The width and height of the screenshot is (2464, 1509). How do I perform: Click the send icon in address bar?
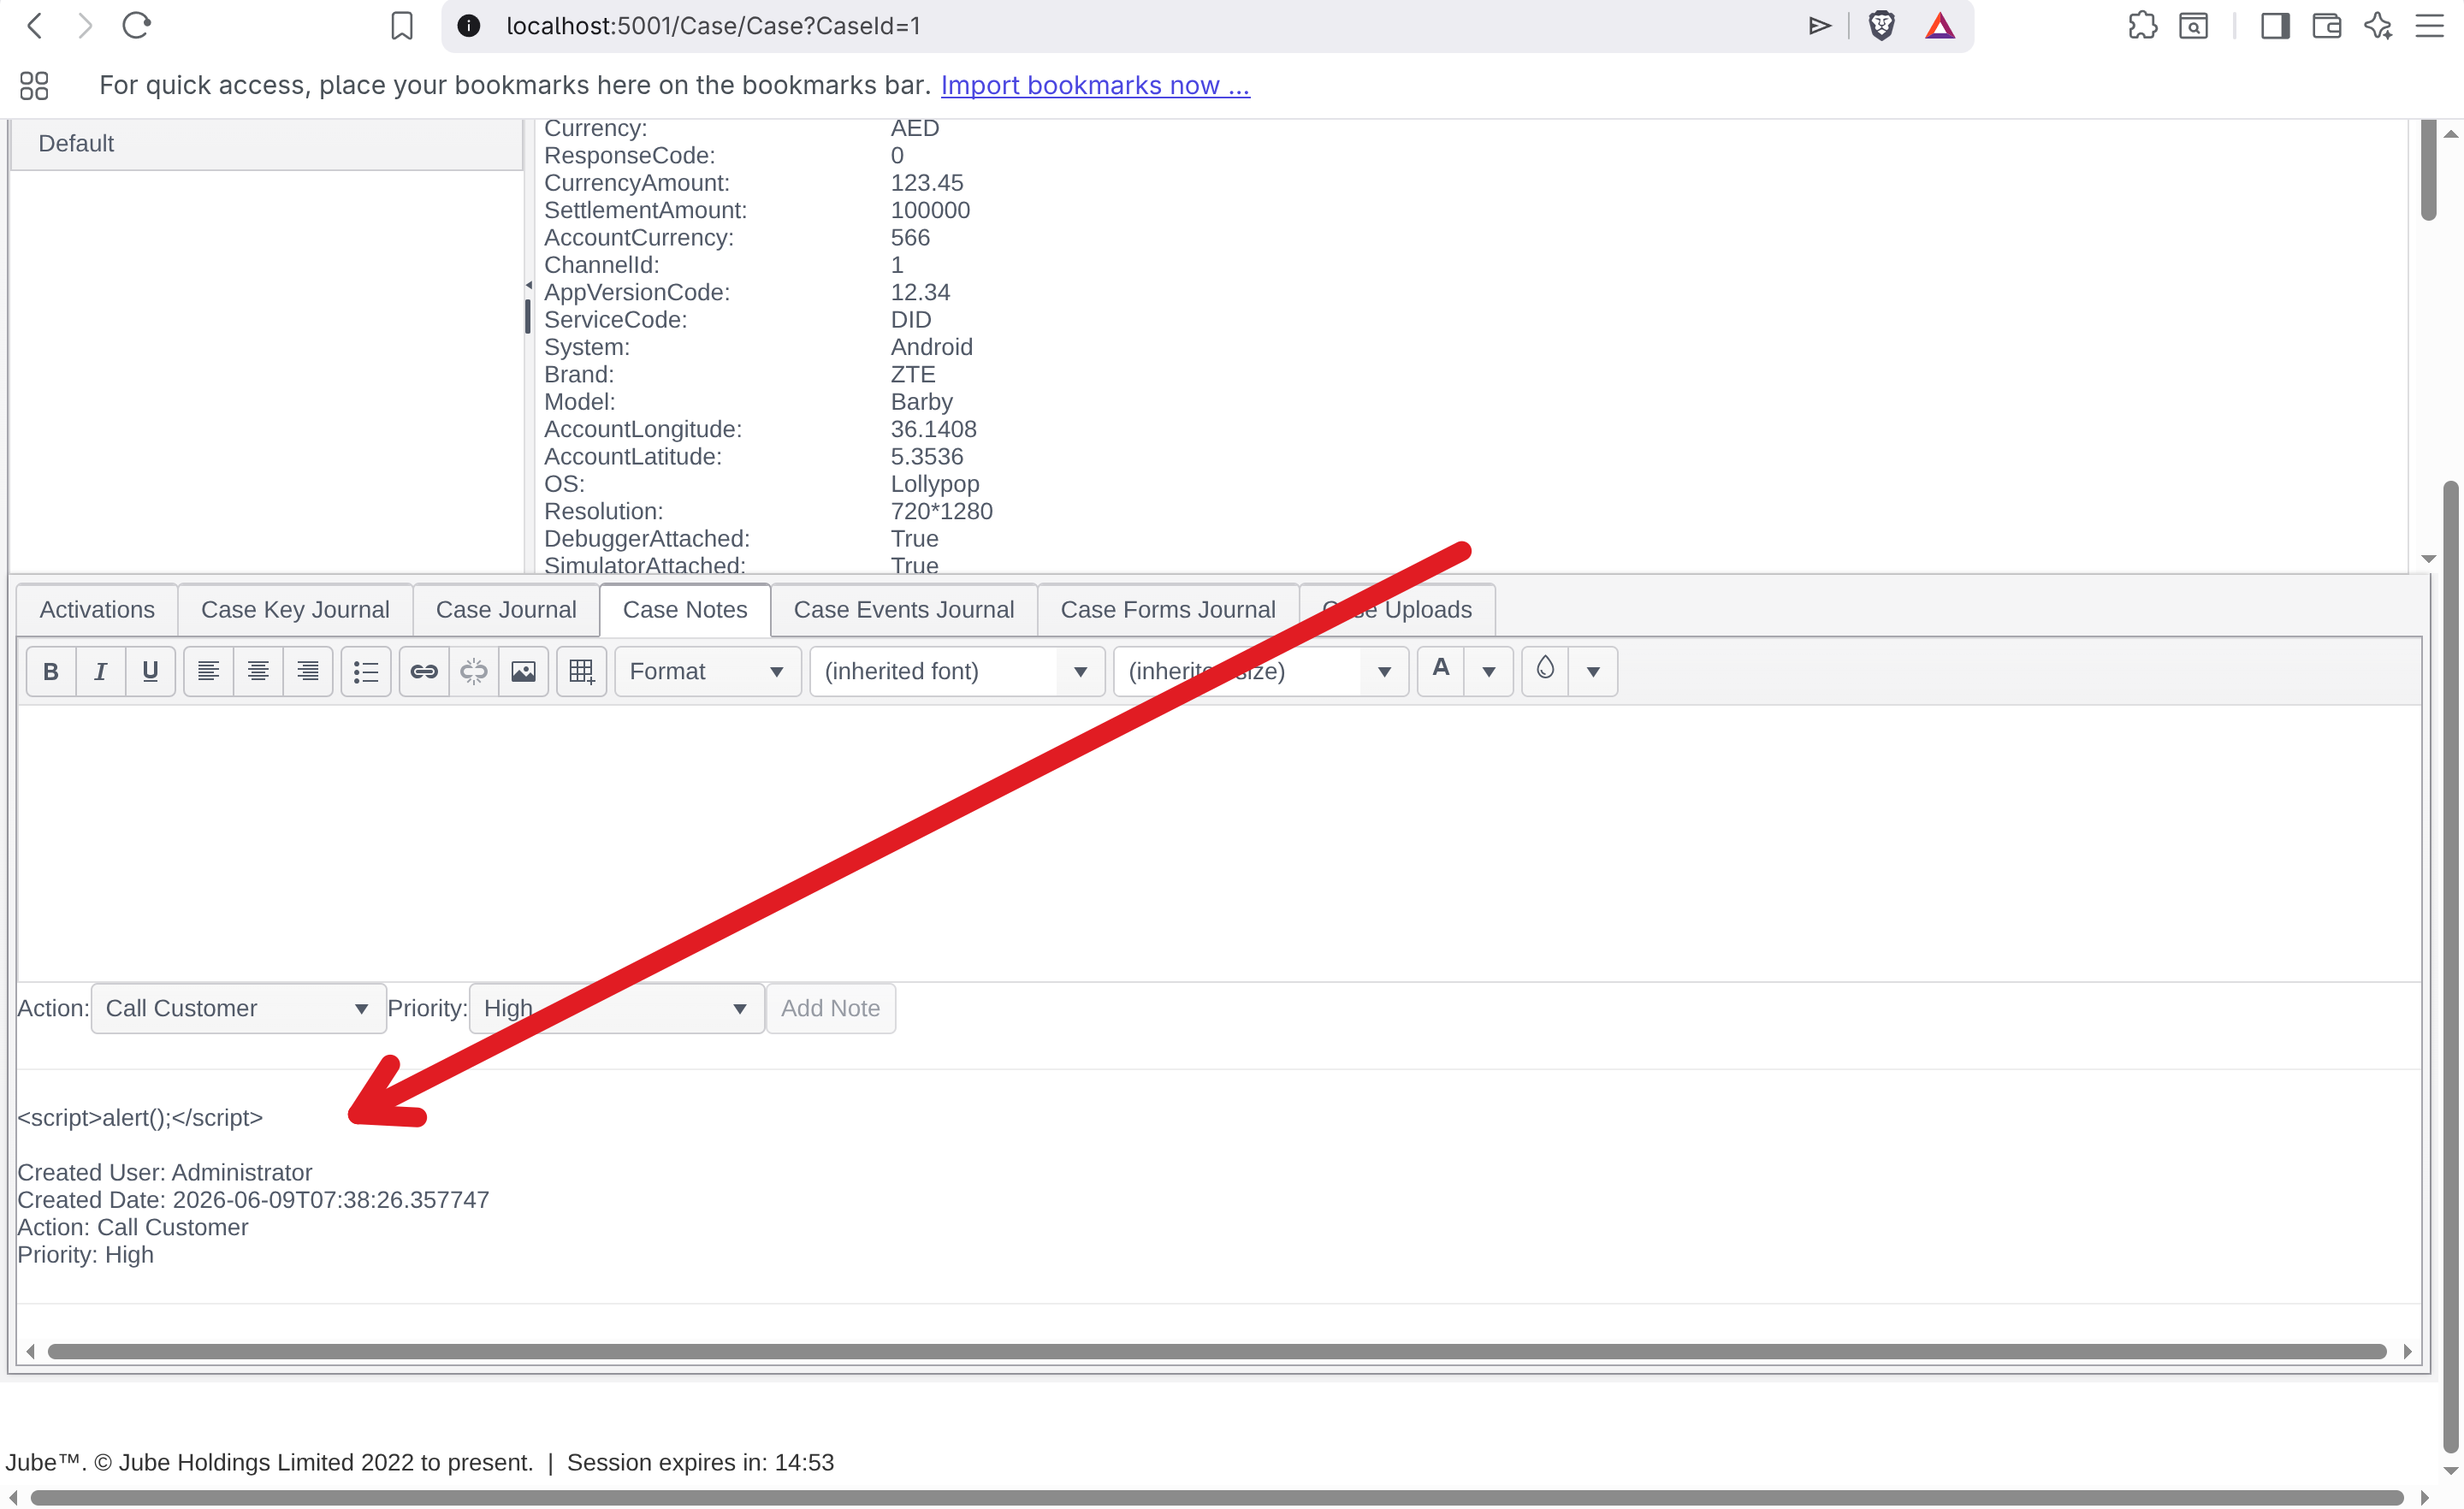click(1820, 26)
